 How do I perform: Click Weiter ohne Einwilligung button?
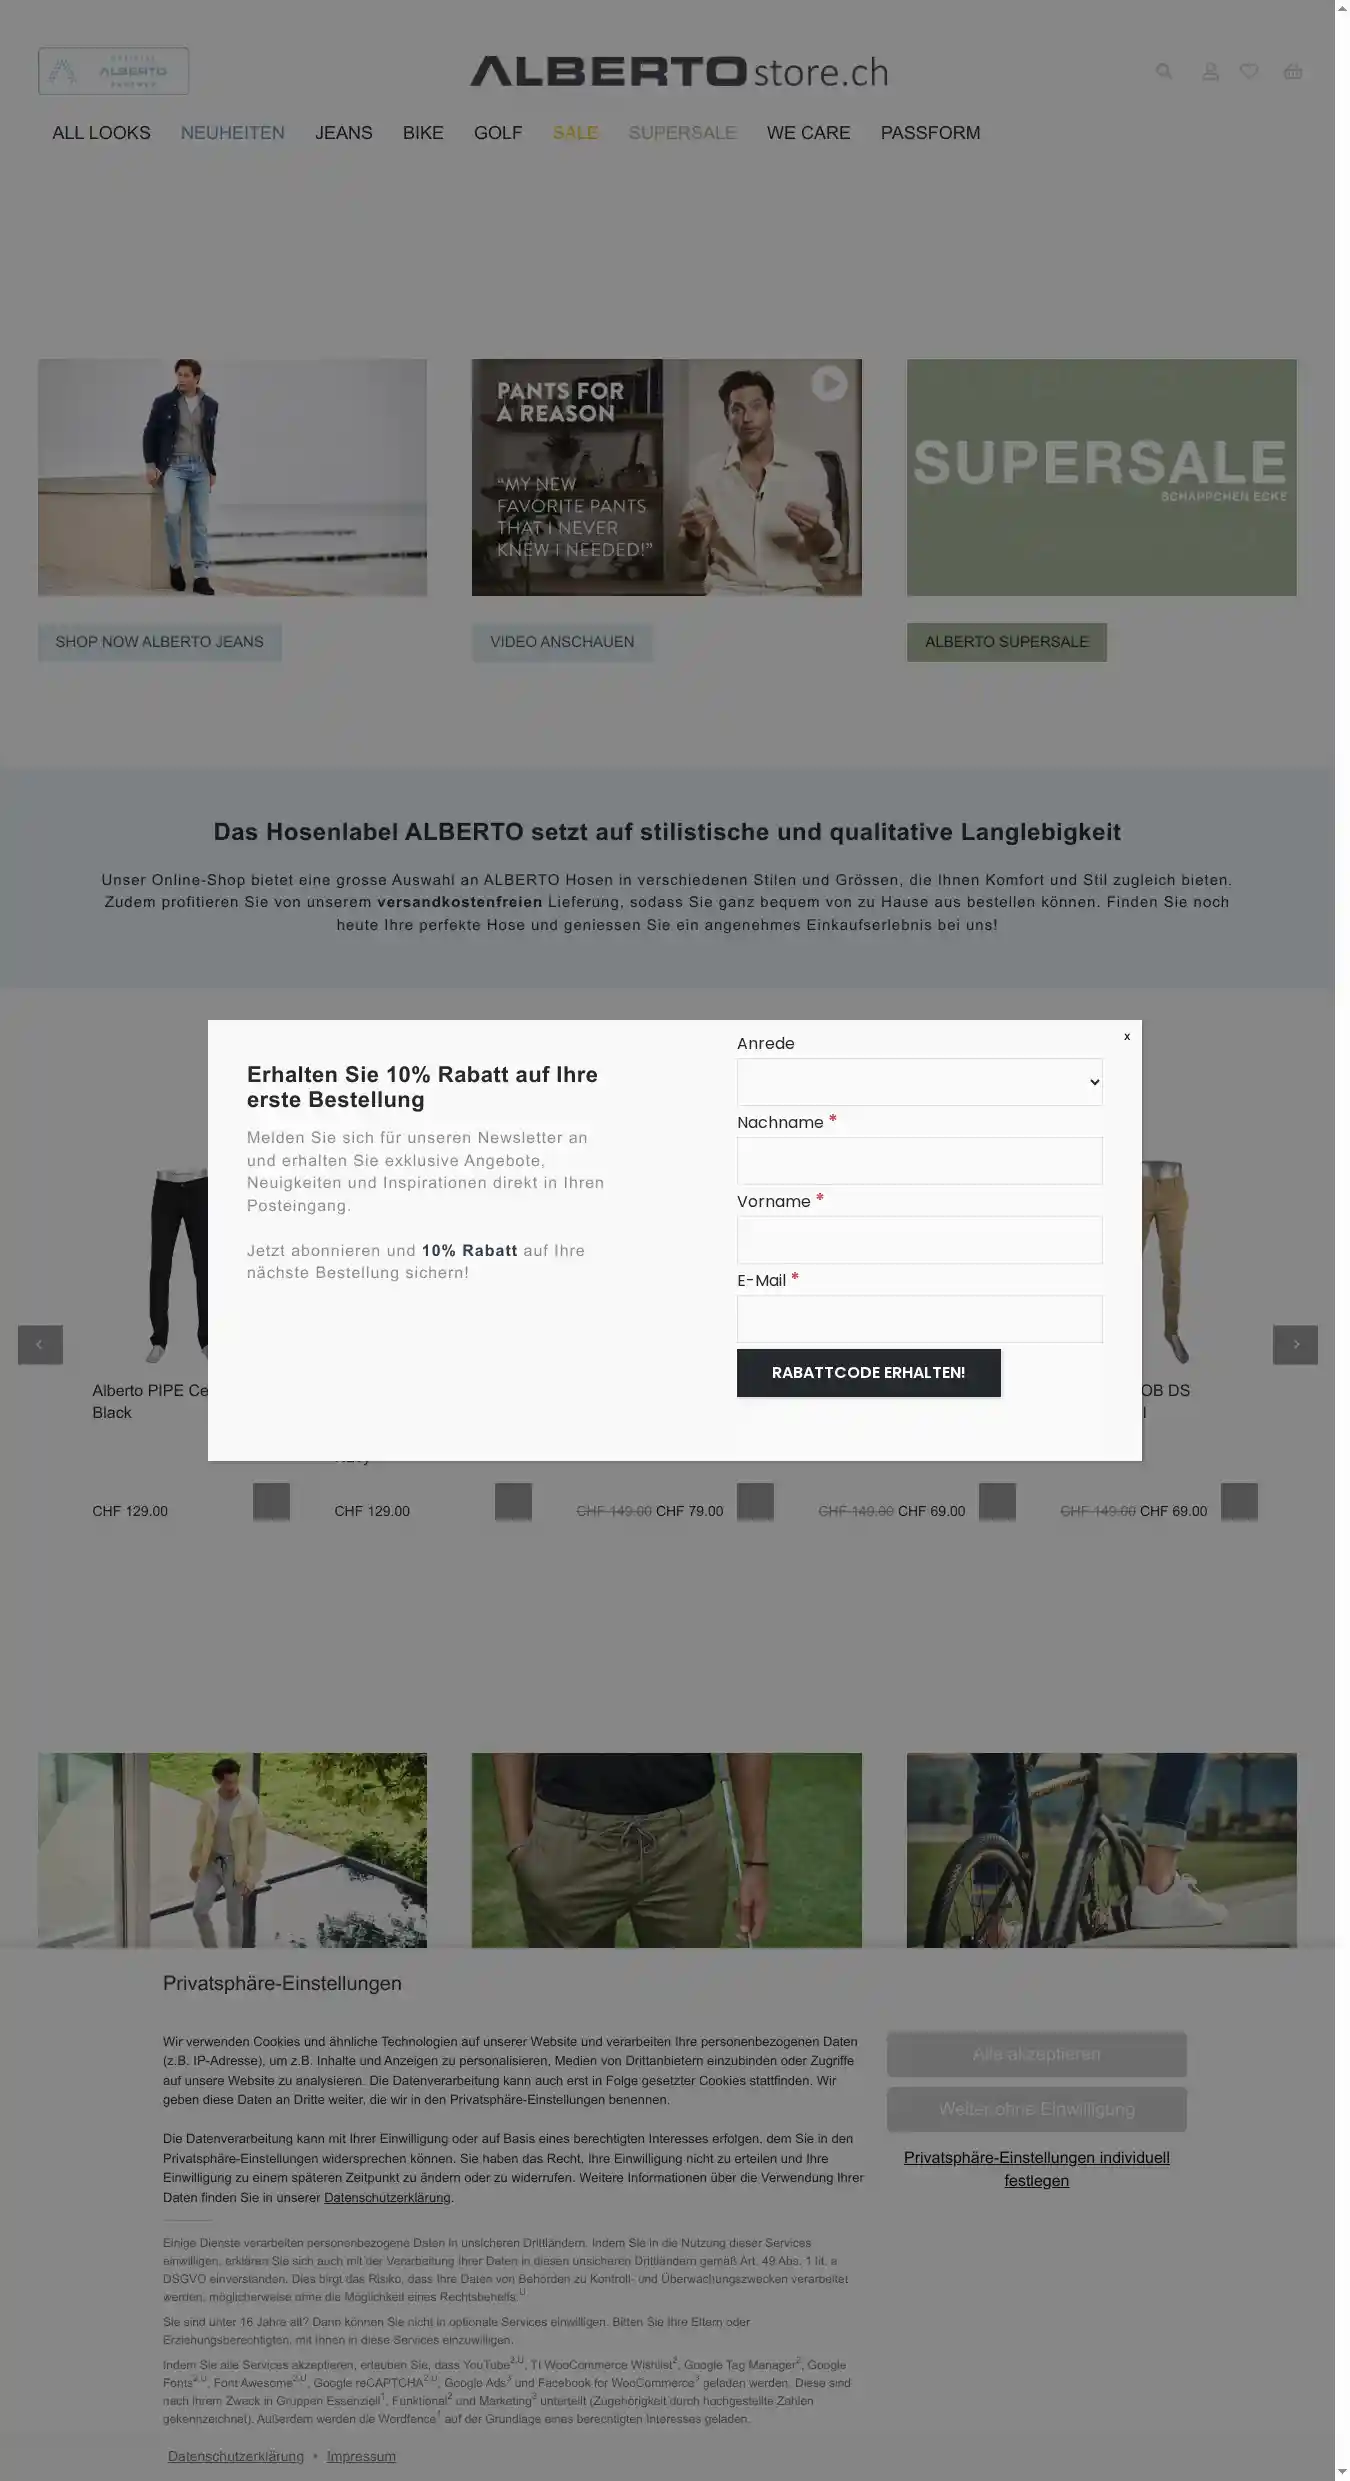1036,2109
